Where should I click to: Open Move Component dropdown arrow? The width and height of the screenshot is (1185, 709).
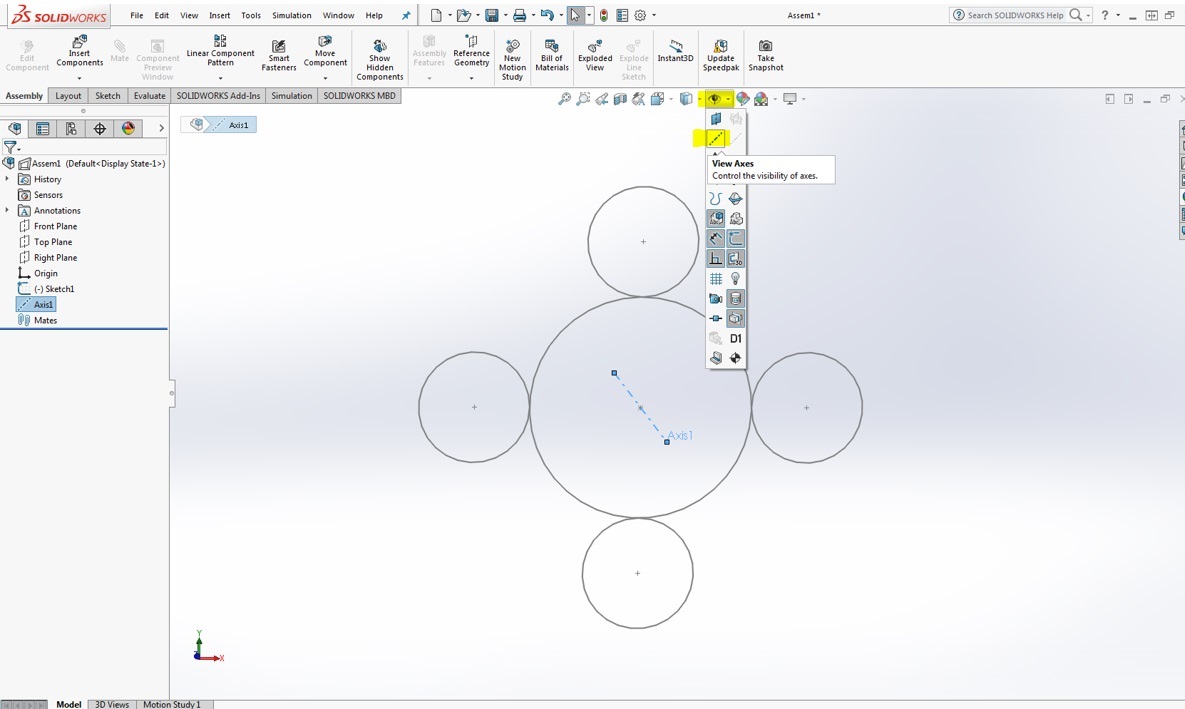tap(325, 77)
